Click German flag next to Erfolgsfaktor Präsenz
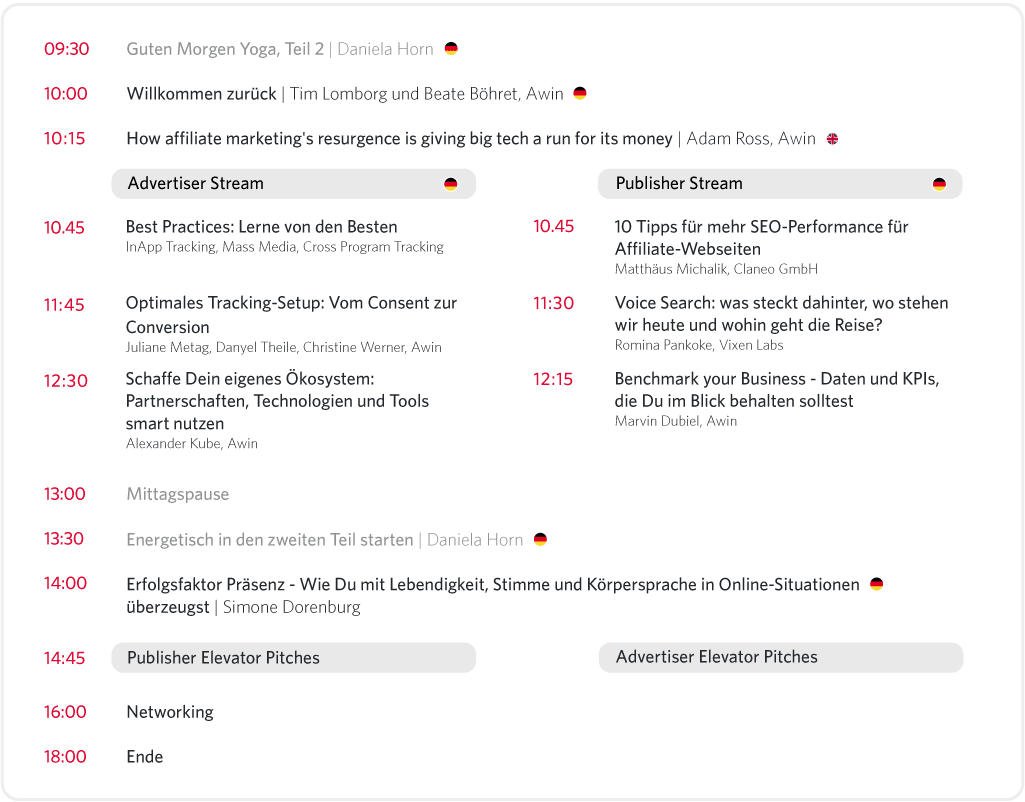 [x=876, y=584]
